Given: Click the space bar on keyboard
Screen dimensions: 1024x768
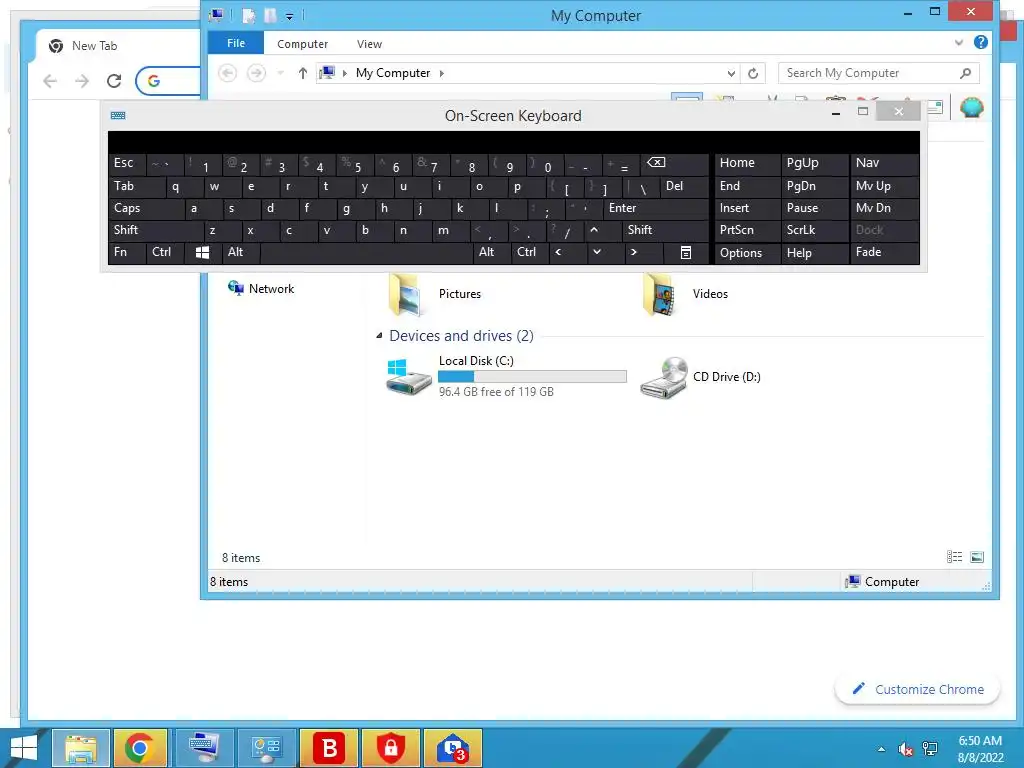Looking at the screenshot, I should (x=366, y=253).
